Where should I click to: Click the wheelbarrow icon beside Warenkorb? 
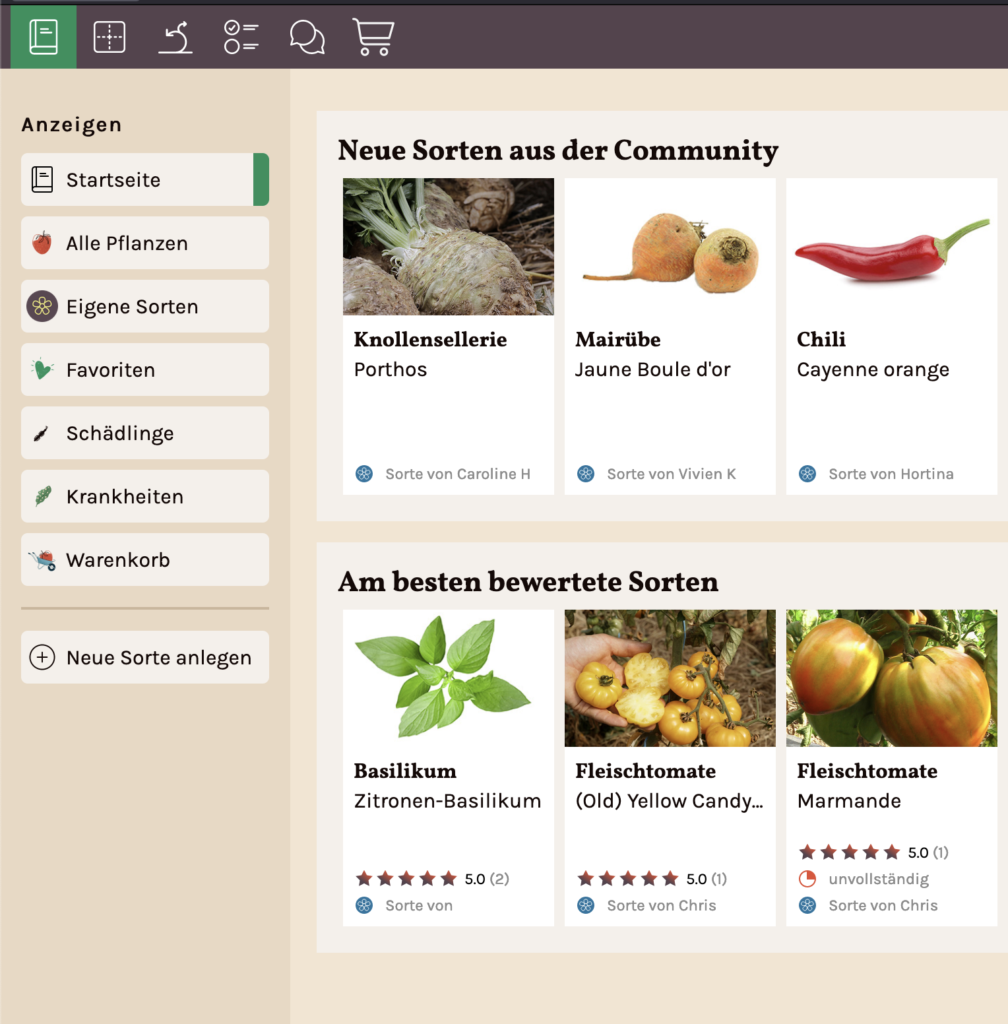42,560
